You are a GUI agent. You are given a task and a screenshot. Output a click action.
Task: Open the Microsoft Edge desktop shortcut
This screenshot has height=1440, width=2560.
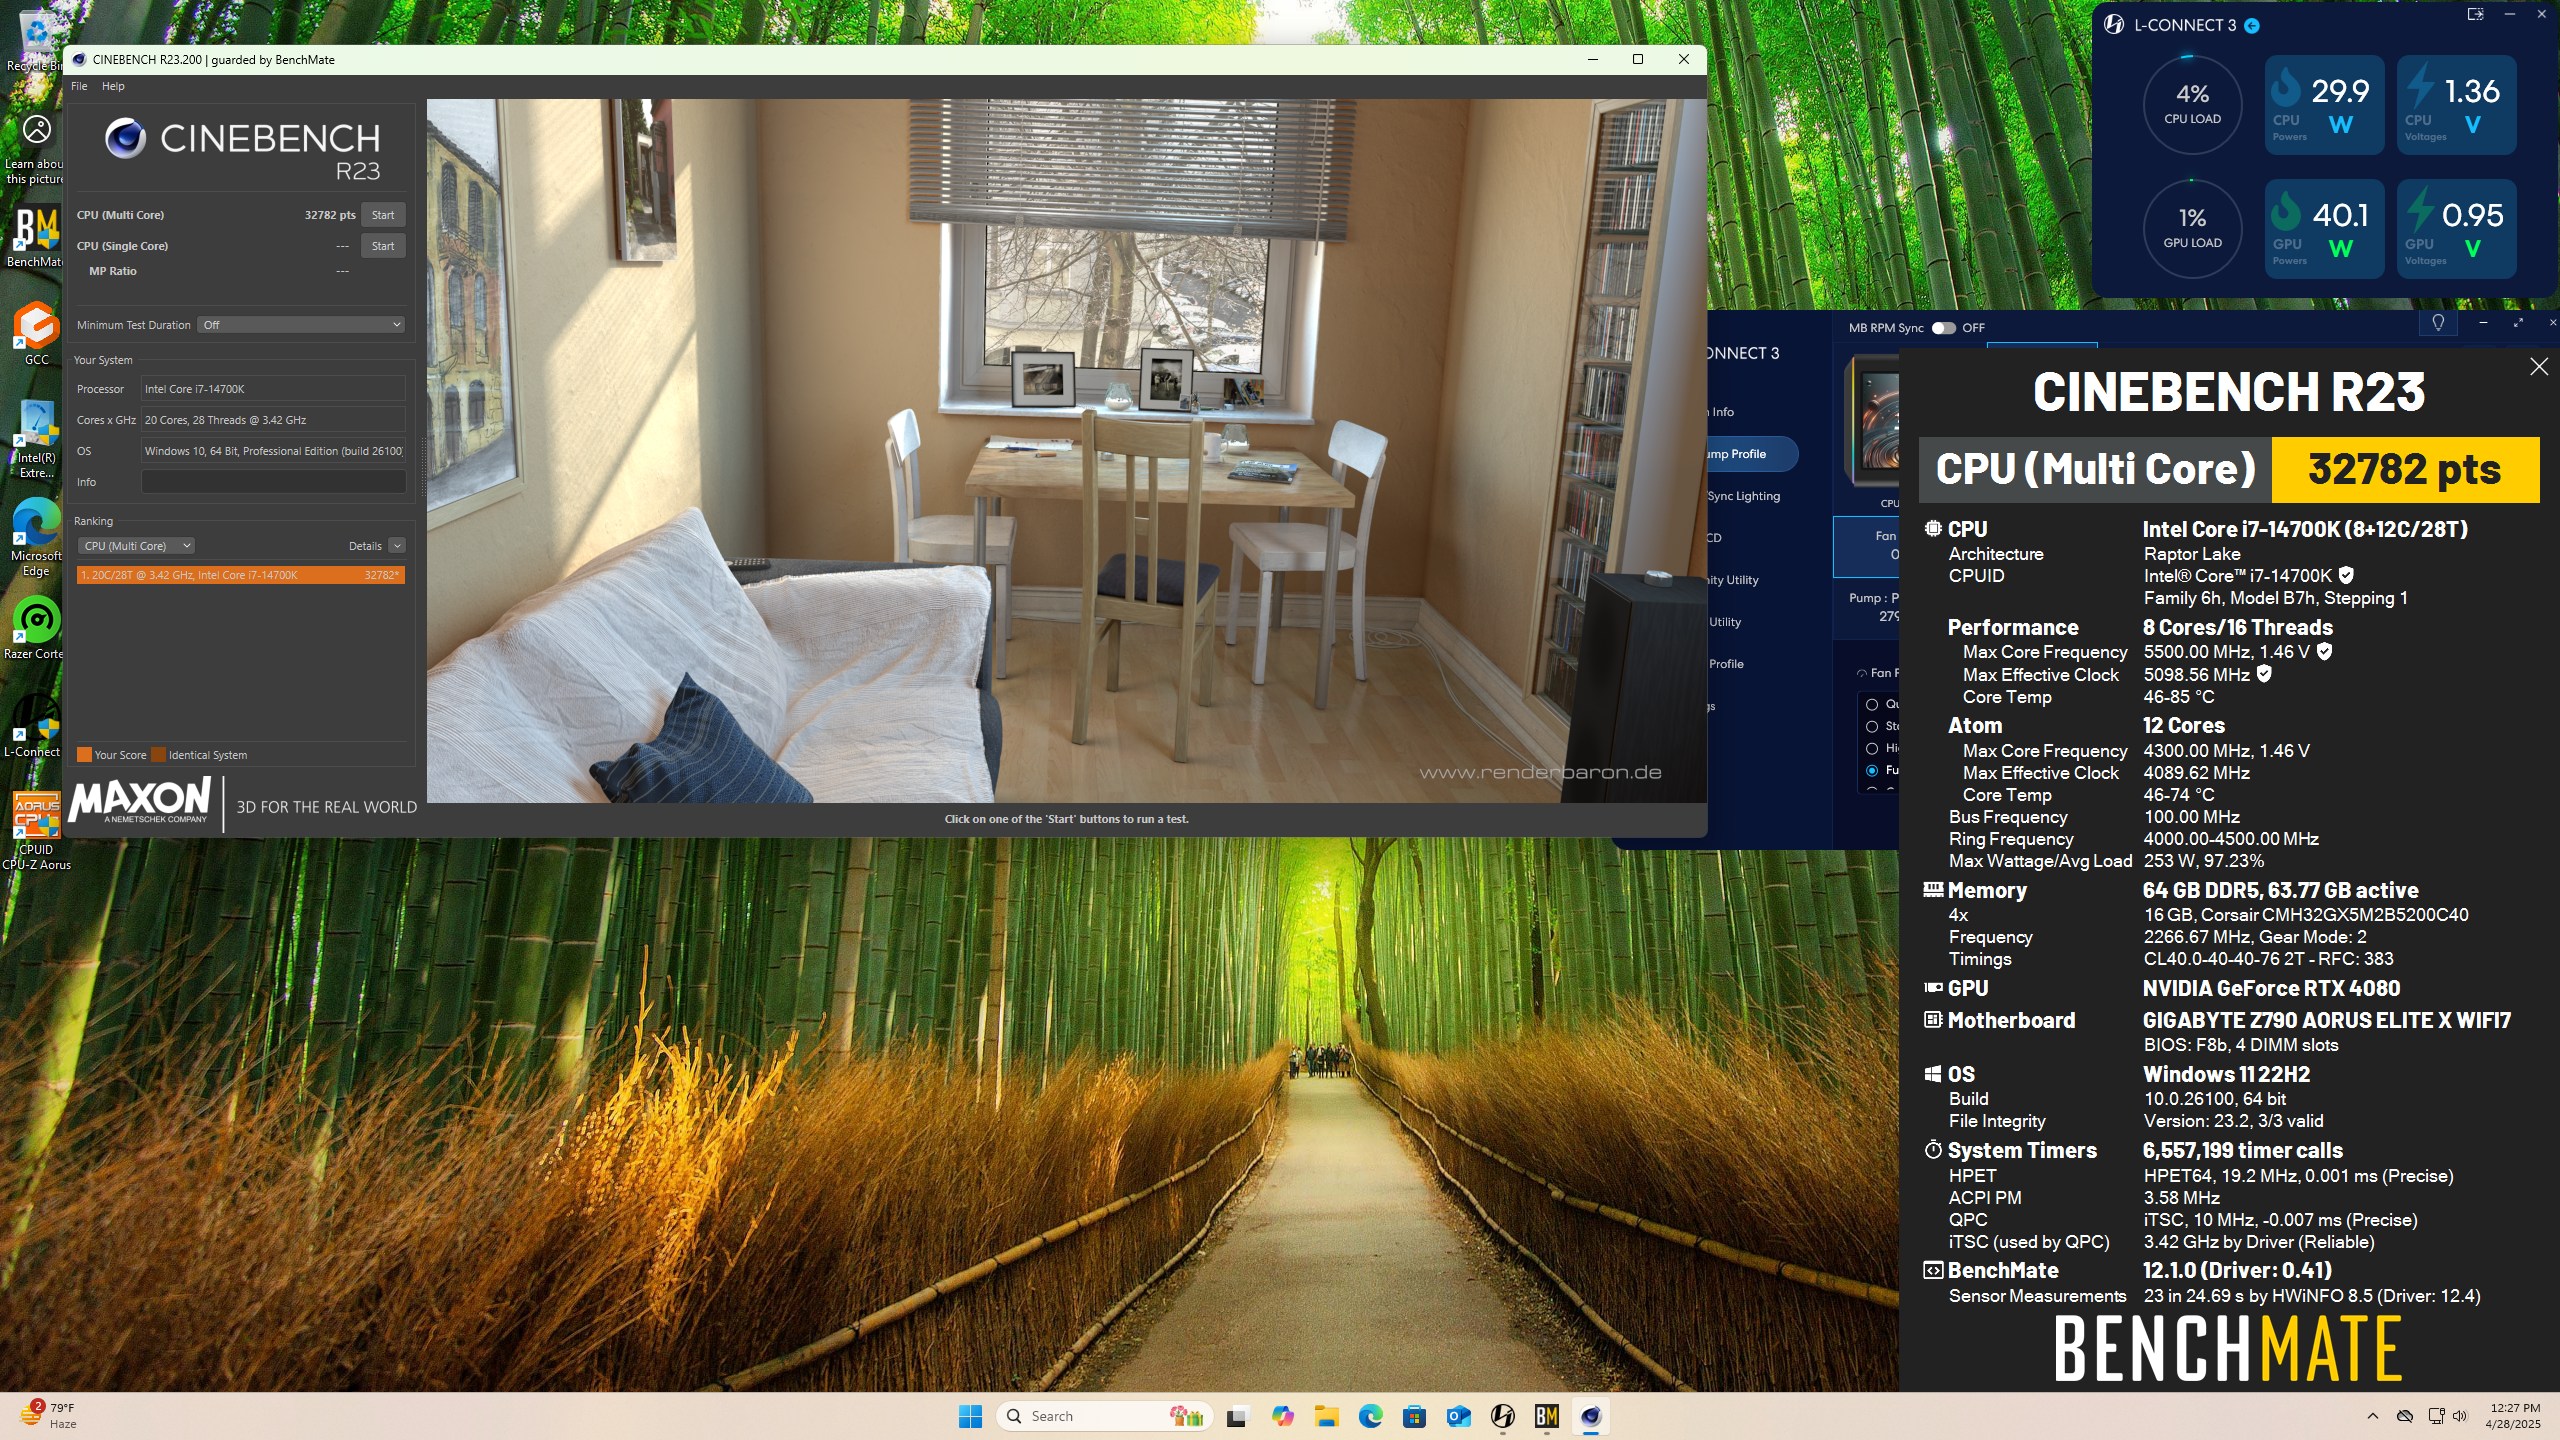pyautogui.click(x=36, y=537)
